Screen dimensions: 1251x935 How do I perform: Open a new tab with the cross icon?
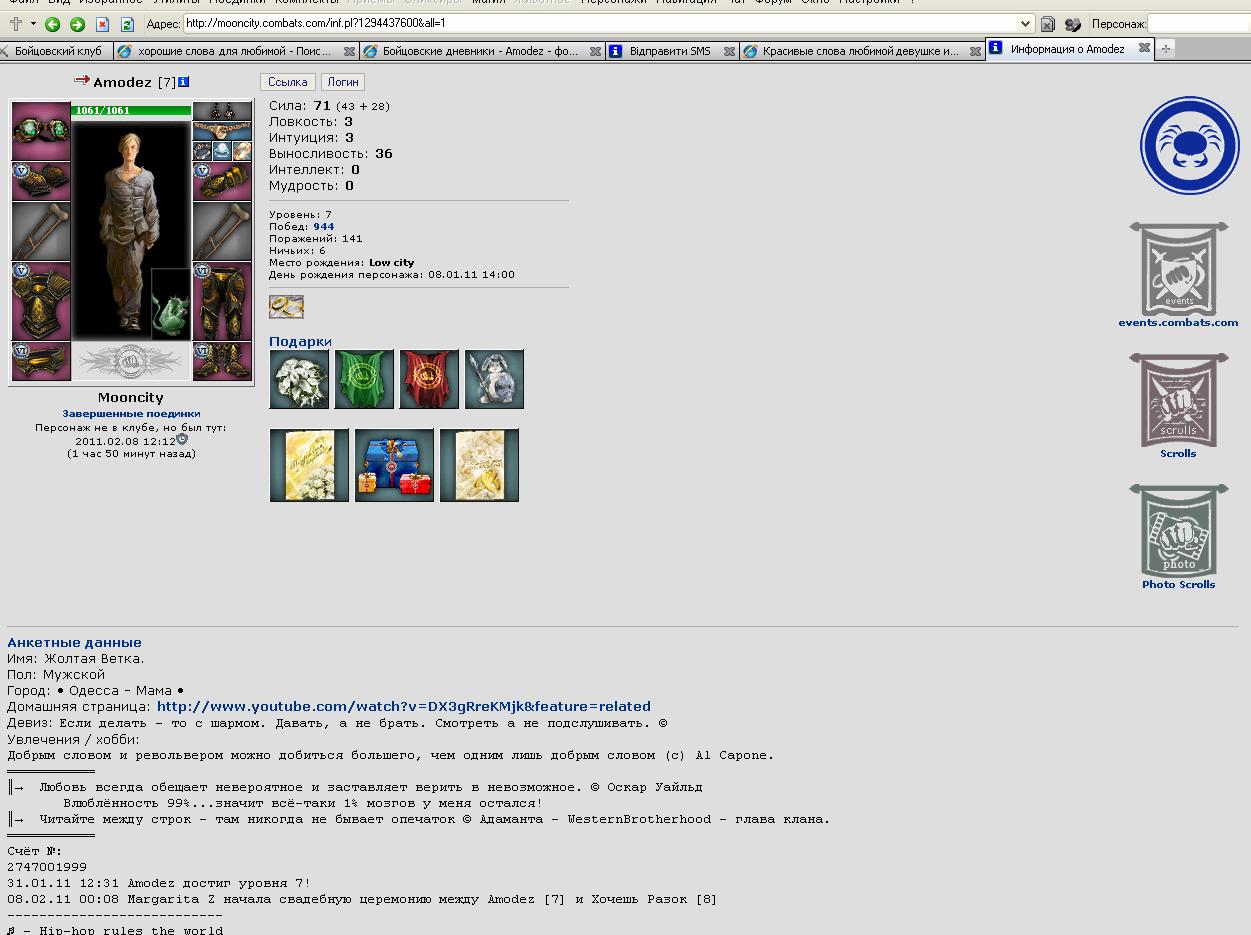coord(15,23)
